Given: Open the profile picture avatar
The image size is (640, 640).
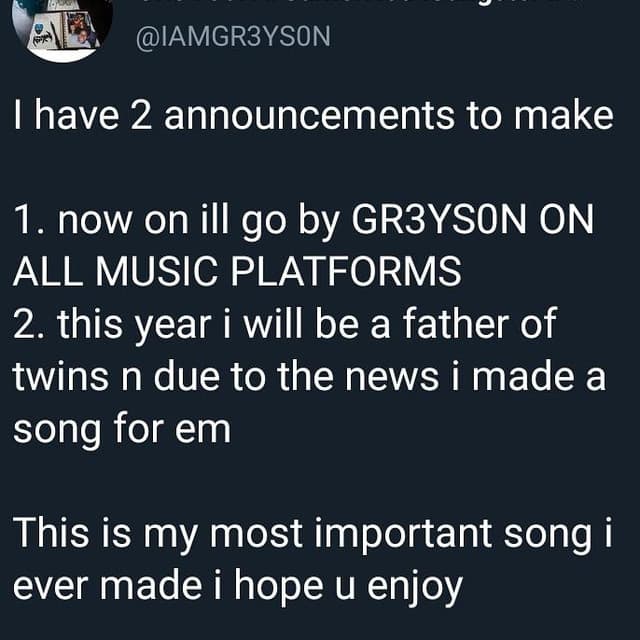Looking at the screenshot, I should pos(62,29).
